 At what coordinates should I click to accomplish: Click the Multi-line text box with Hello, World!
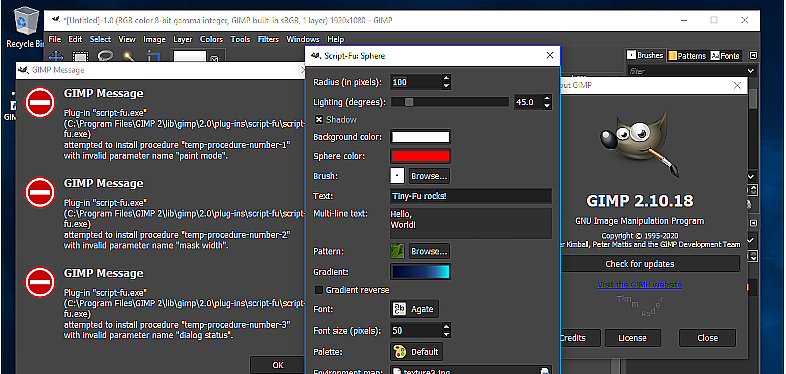(471, 223)
